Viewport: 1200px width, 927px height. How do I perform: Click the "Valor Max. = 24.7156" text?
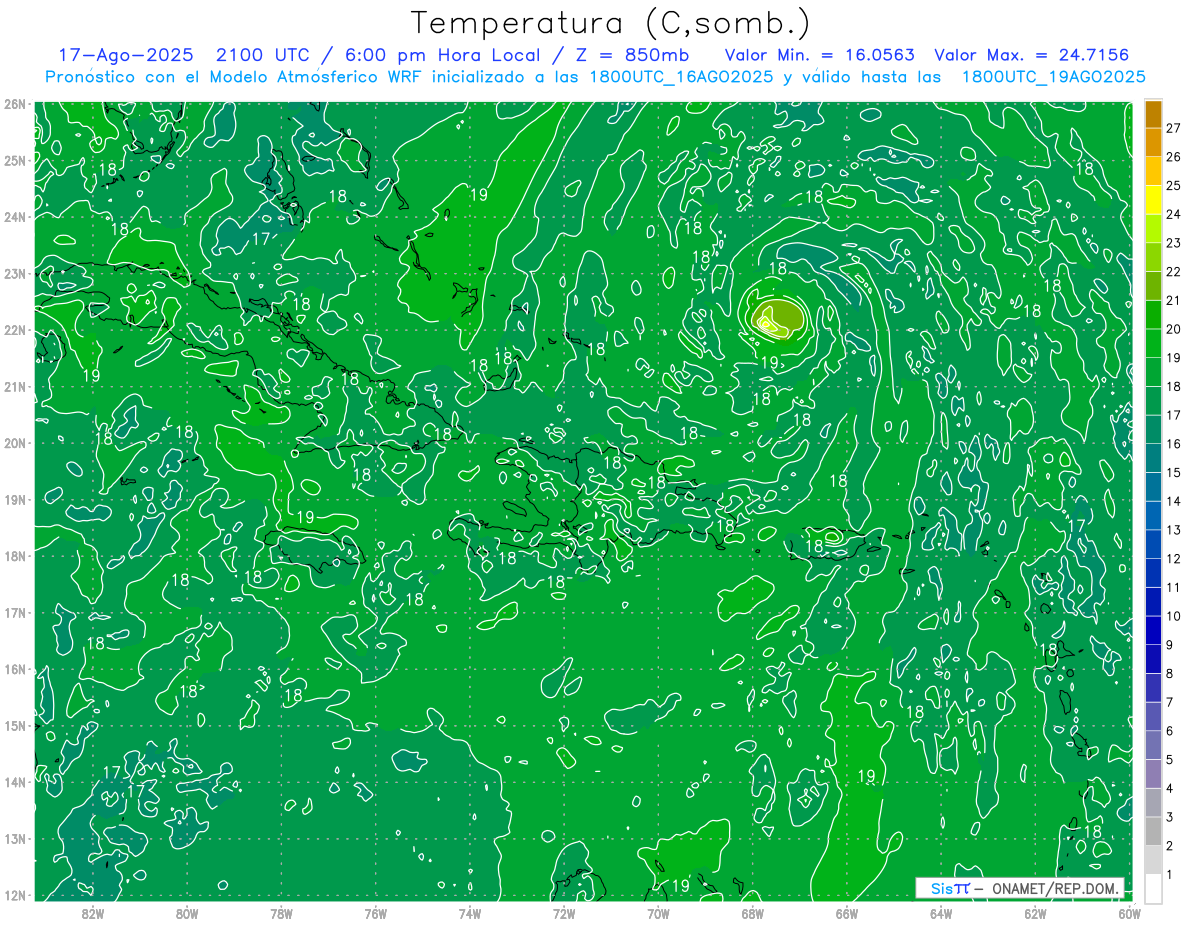tap(1031, 55)
